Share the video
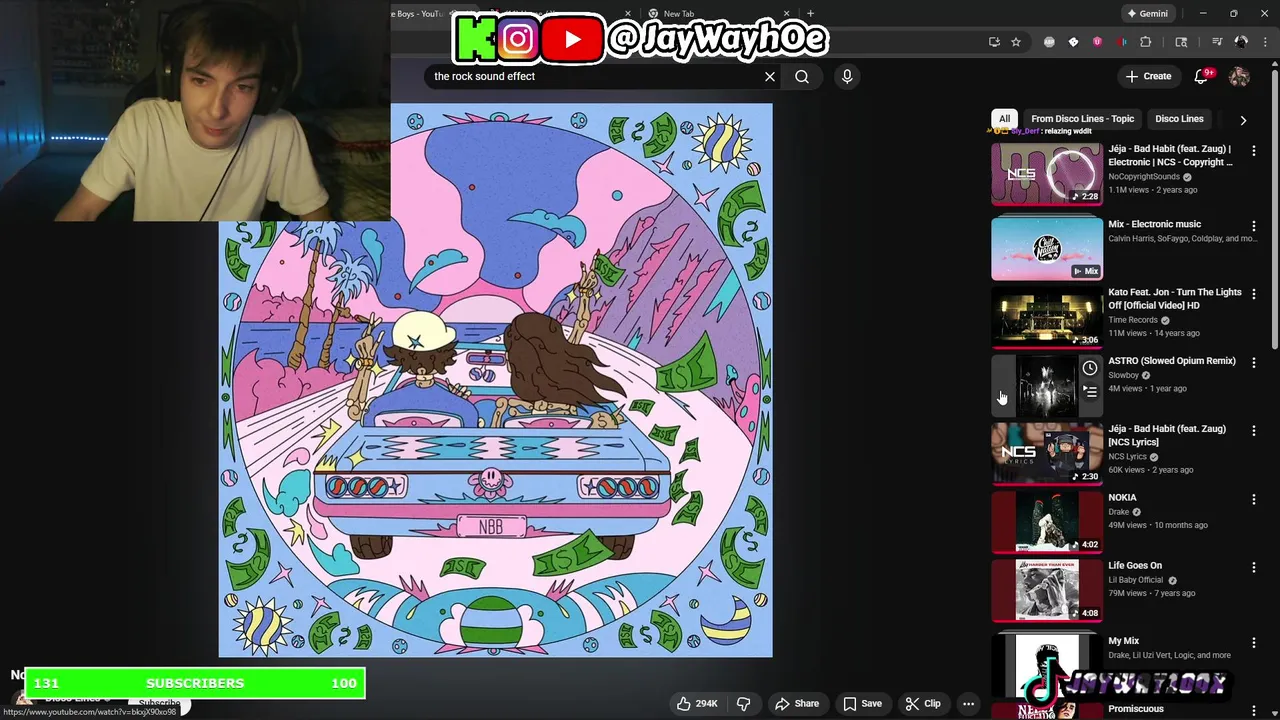Viewport: 1280px width, 720px height. pos(797,703)
